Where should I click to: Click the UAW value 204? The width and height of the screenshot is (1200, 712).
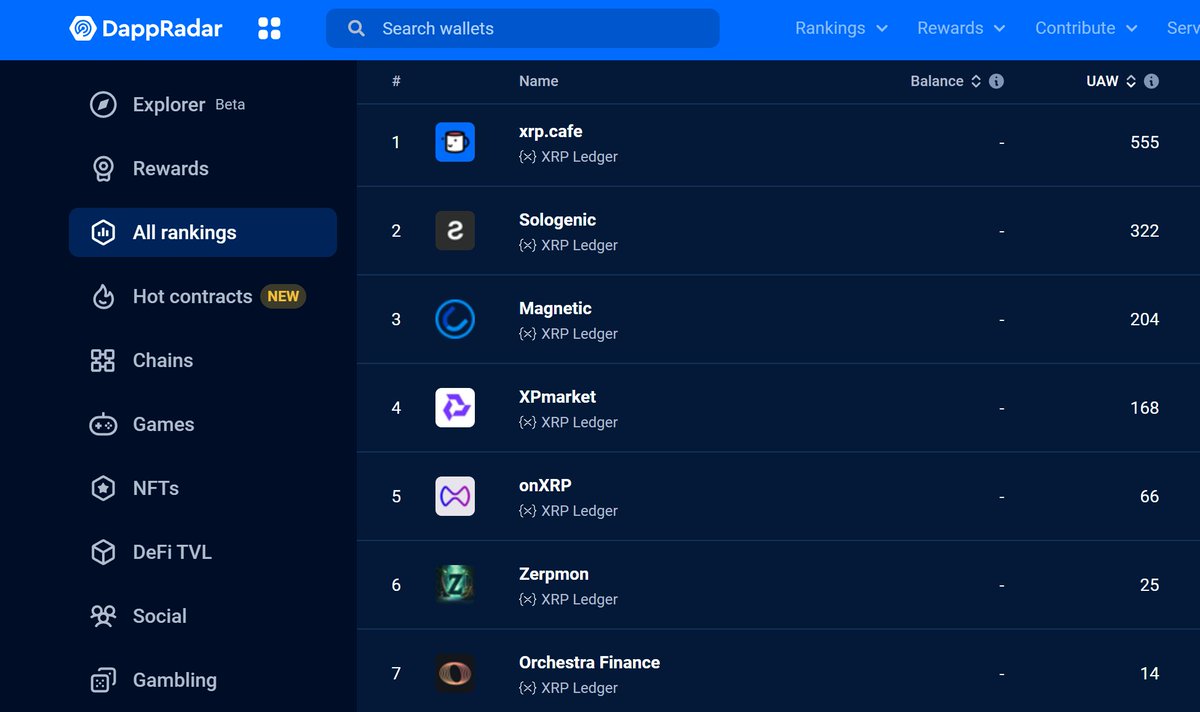[x=1144, y=319]
